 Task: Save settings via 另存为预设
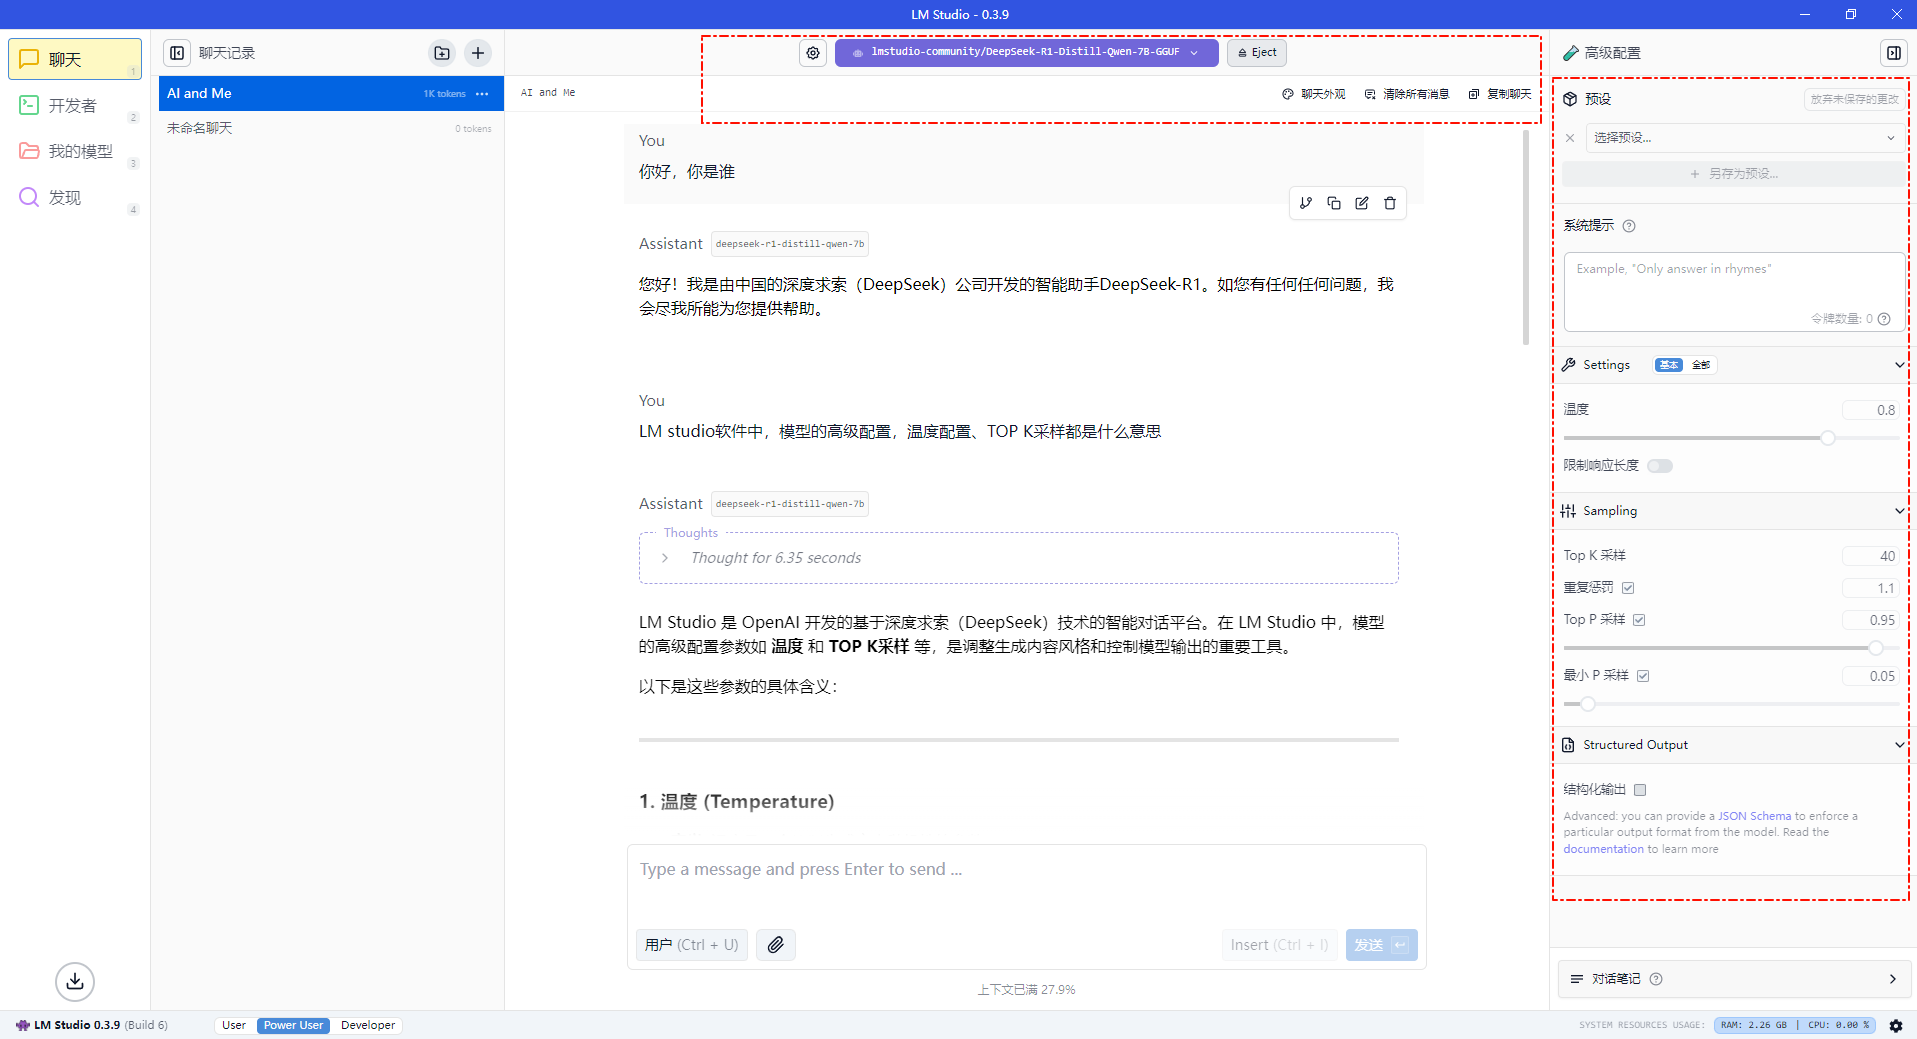tap(1734, 174)
